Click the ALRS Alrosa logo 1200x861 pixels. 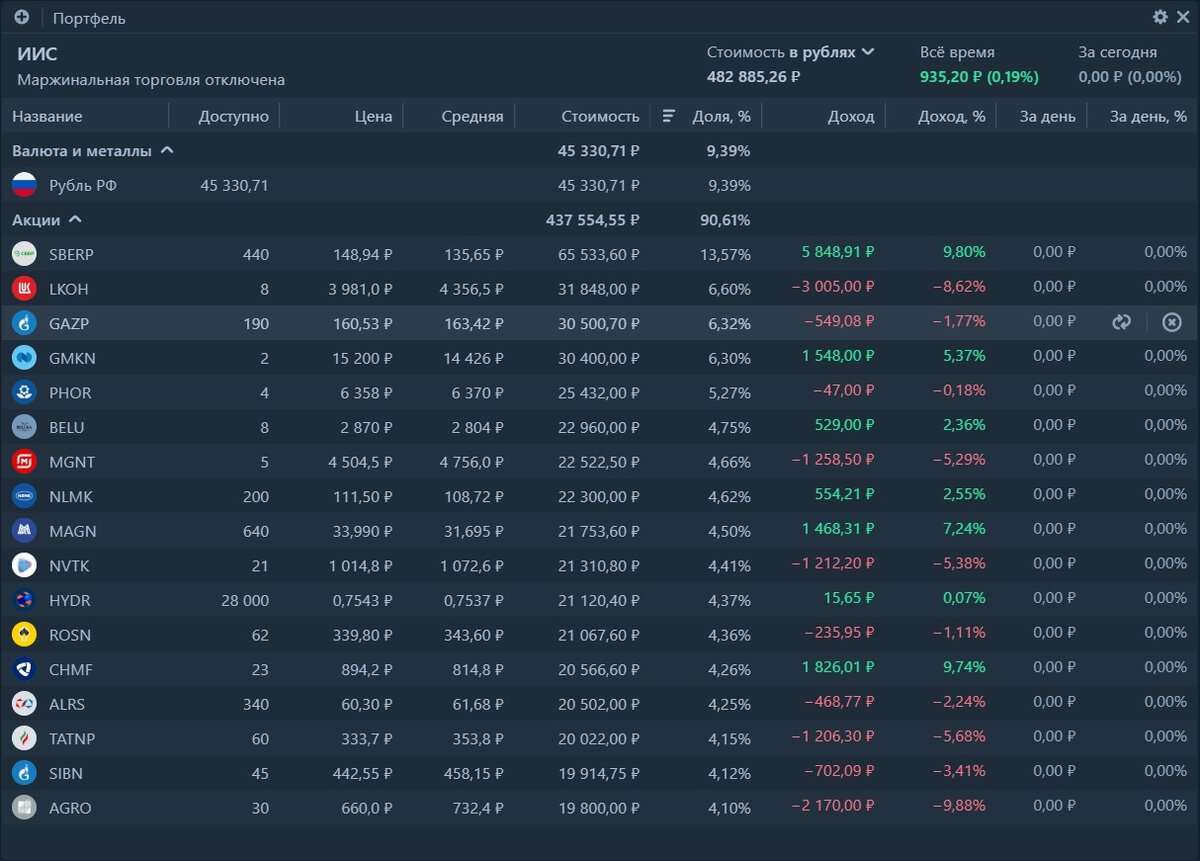coord(24,704)
